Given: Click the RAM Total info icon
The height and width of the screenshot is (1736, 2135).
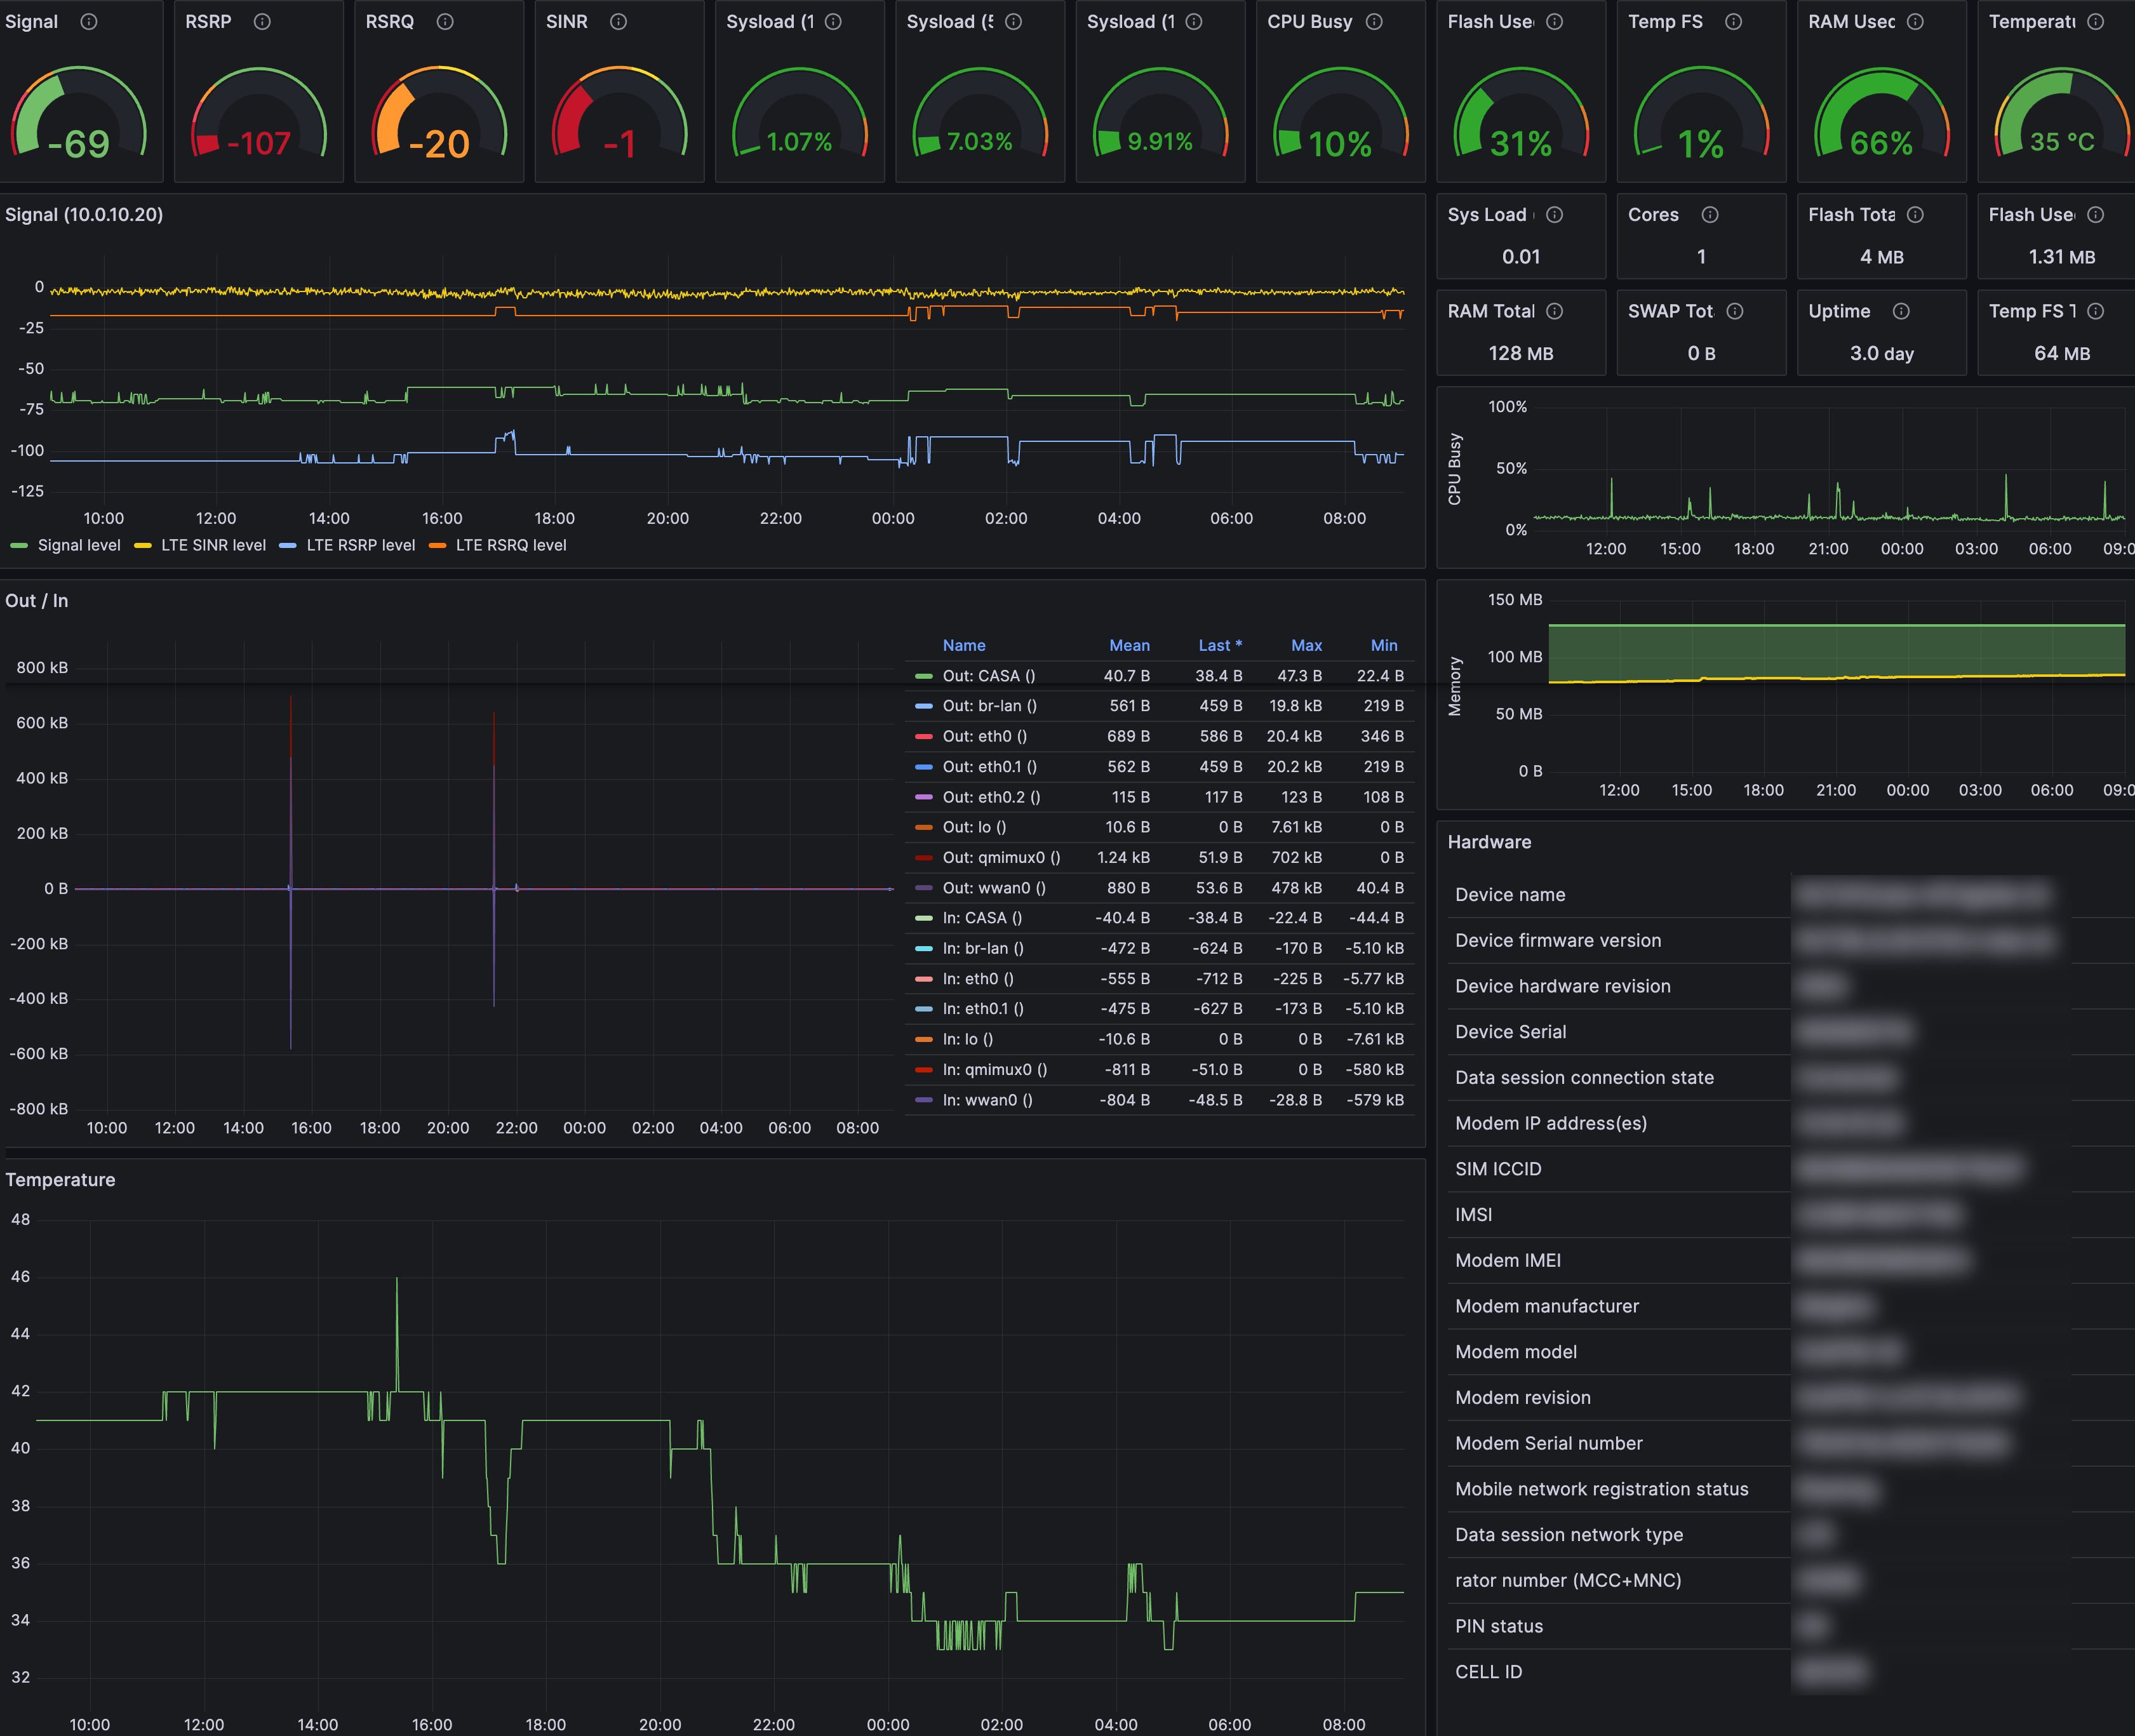Looking at the screenshot, I should point(1554,312).
